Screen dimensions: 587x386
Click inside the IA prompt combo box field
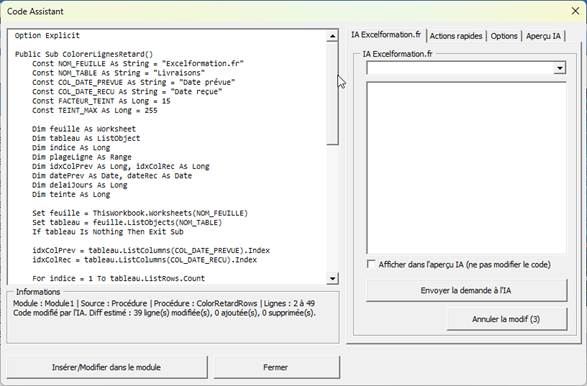tap(460, 68)
